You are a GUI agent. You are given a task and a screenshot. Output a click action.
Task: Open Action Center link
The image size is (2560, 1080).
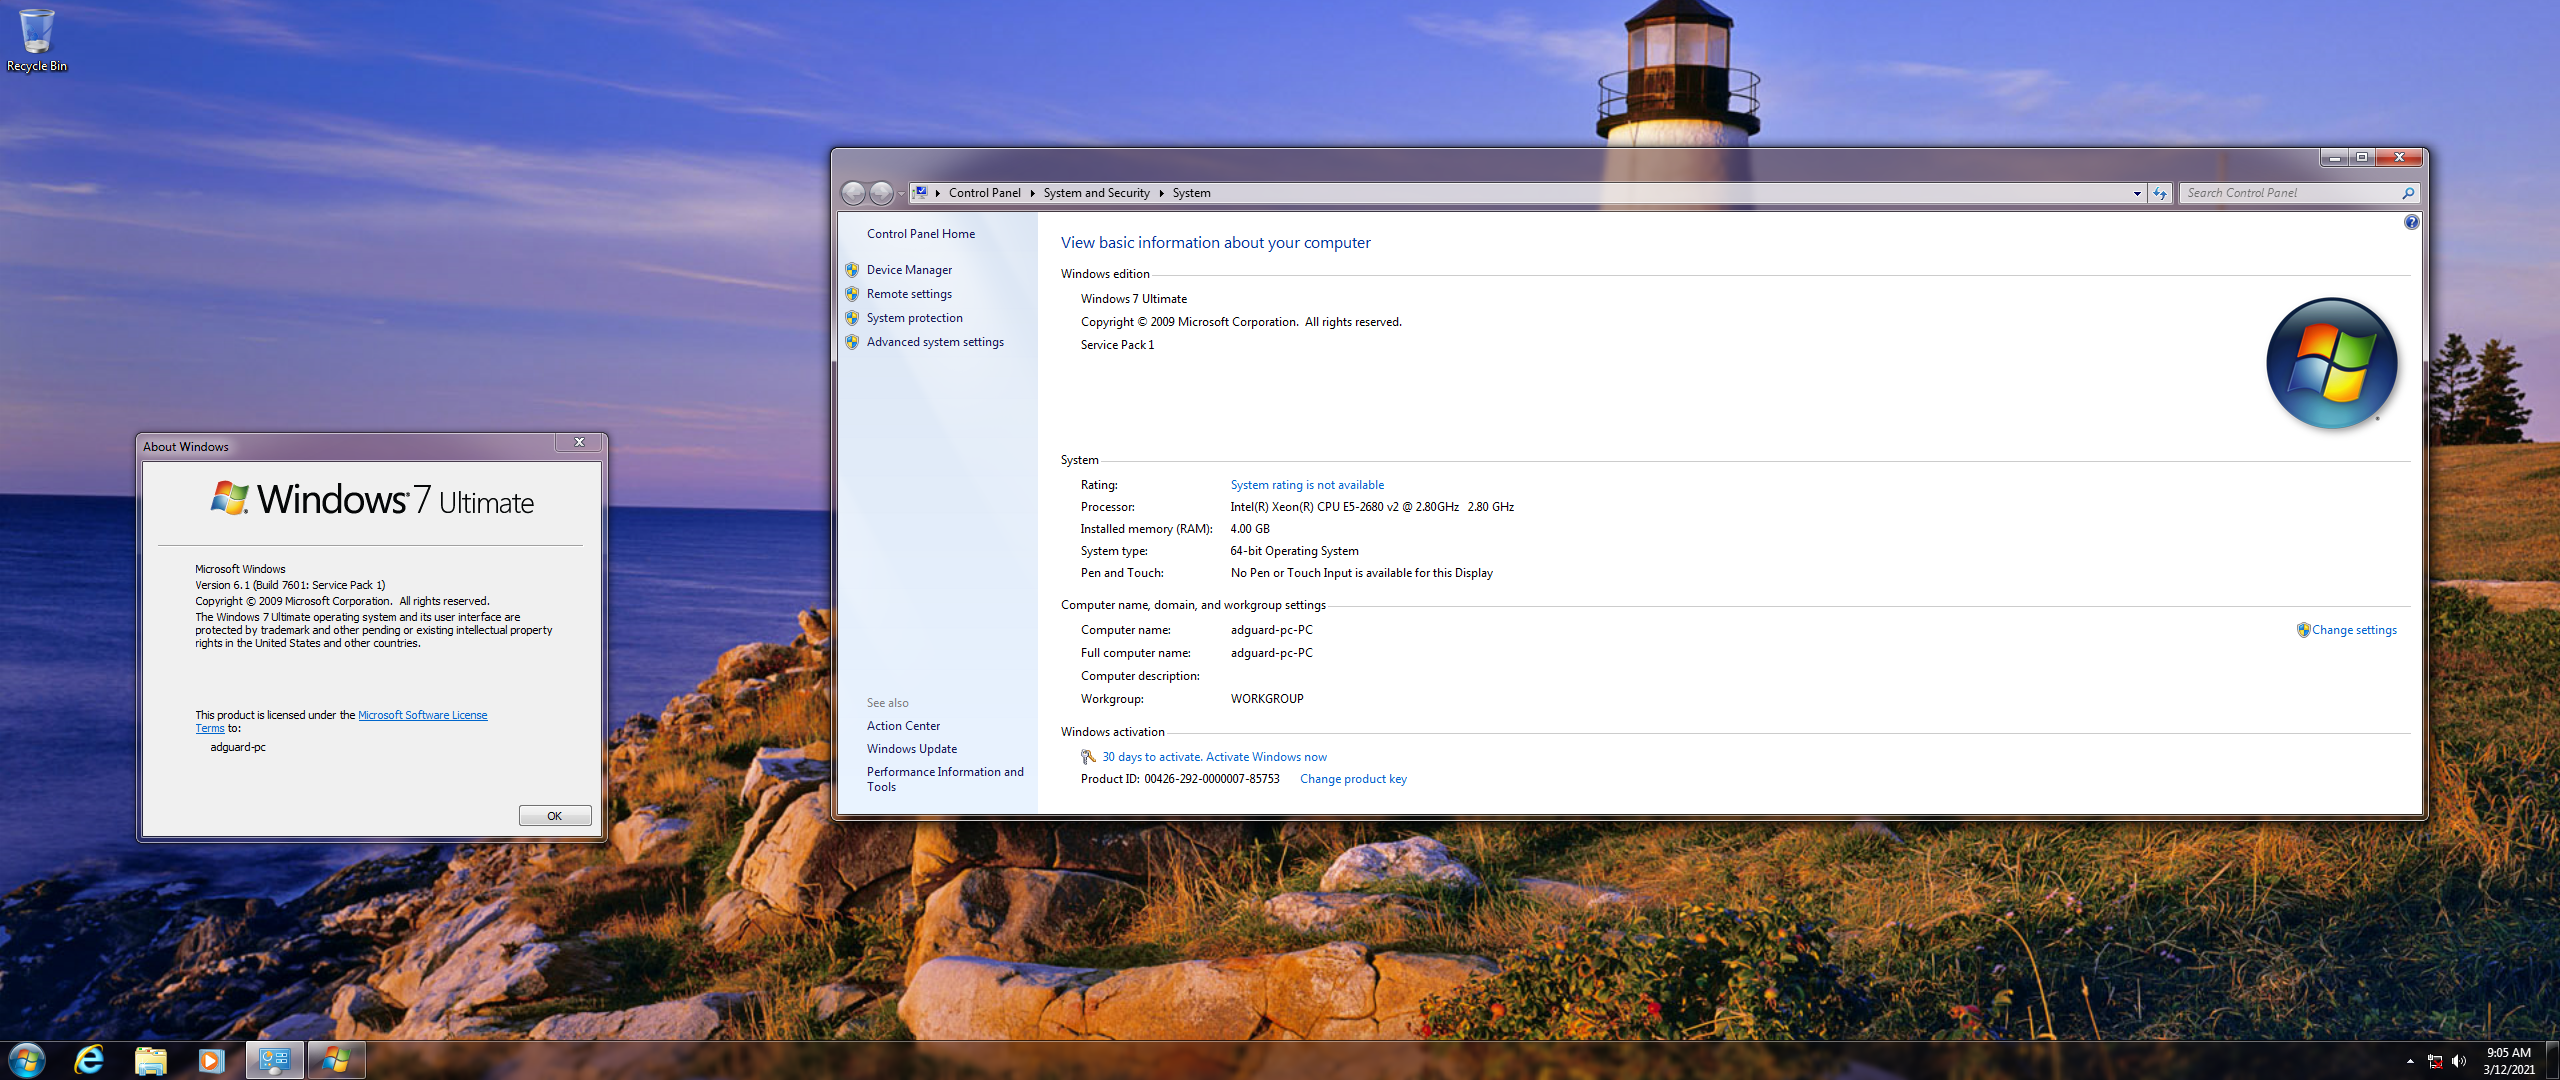(903, 726)
